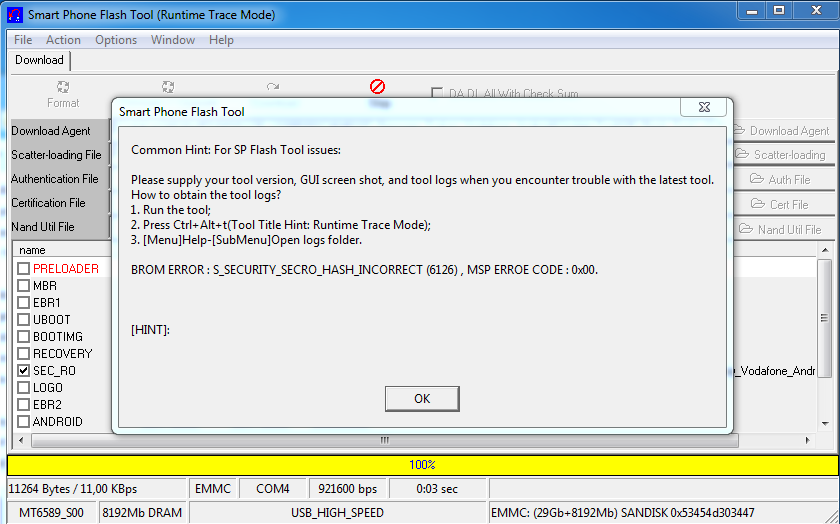Check the BOOTIMG partition checkbox
The width and height of the screenshot is (840, 524).
click(24, 337)
